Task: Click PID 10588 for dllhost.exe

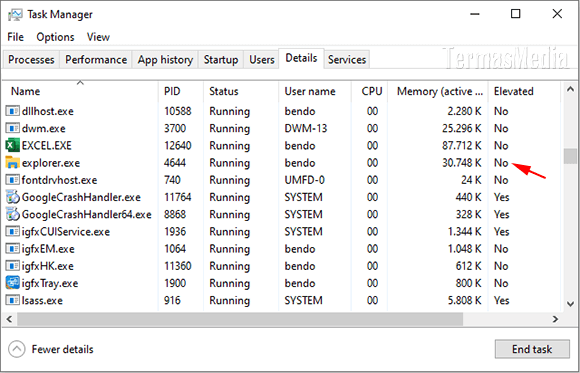Action: pyautogui.click(x=178, y=111)
